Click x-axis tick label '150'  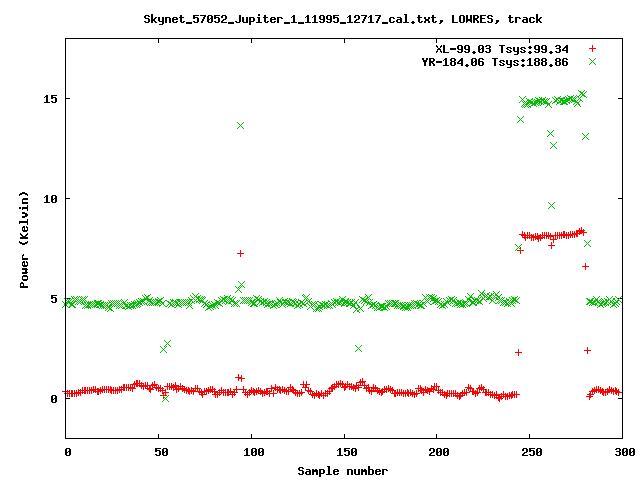pyautogui.click(x=347, y=452)
